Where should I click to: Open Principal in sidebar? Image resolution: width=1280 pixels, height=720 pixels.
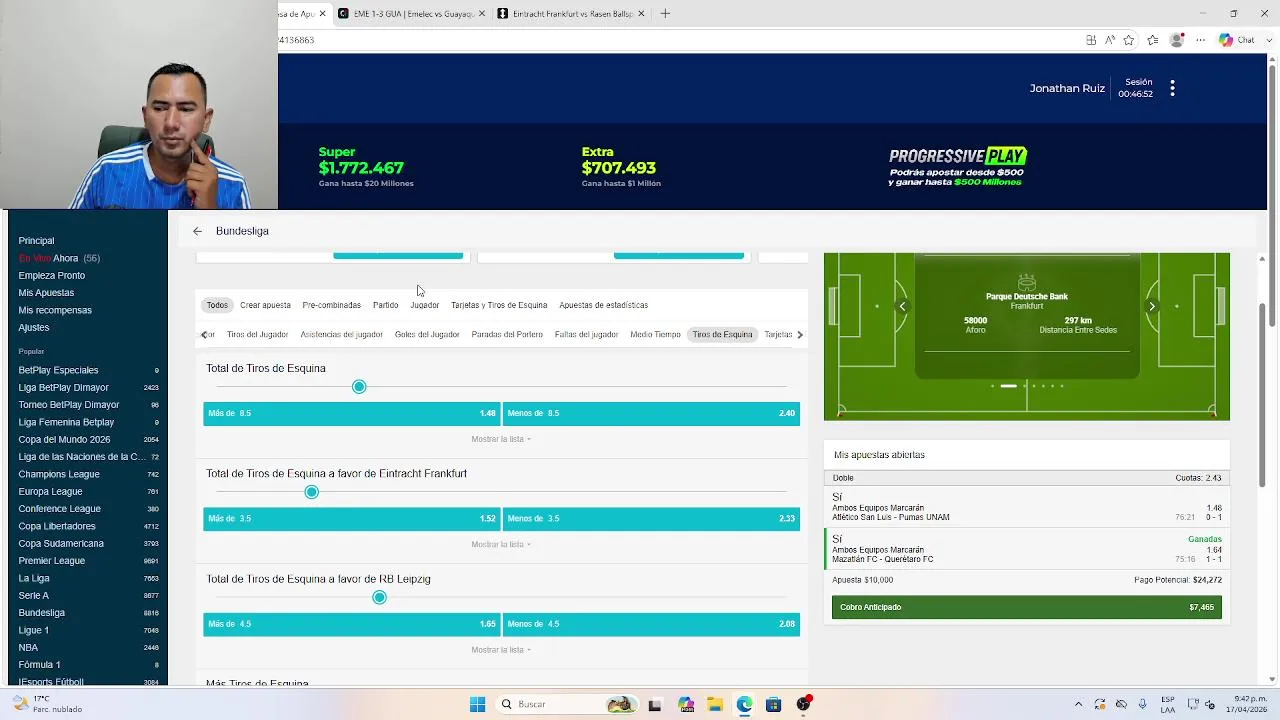pos(36,241)
